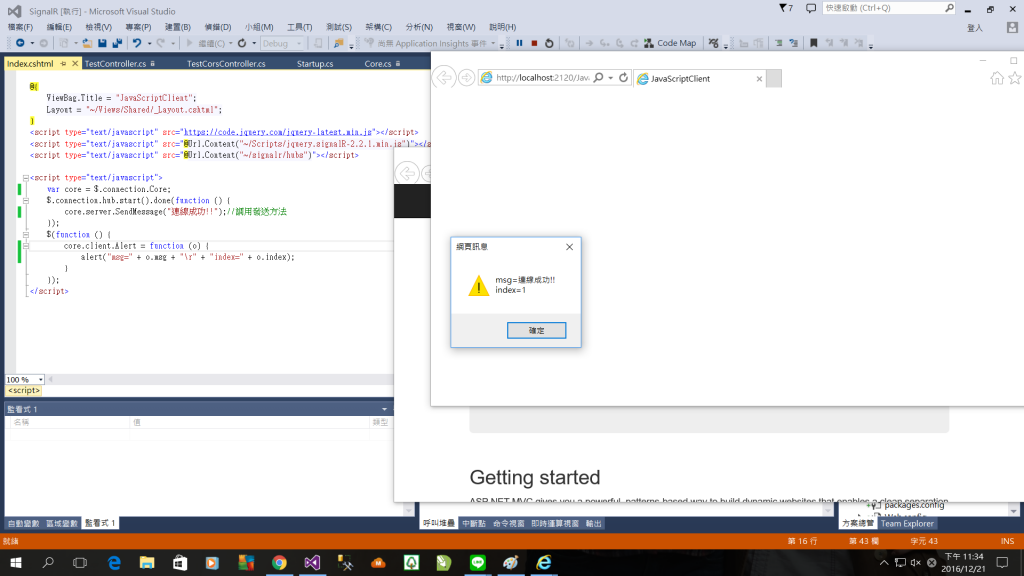
Task: Switch to the 區域變數 panel tab
Action: point(62,524)
